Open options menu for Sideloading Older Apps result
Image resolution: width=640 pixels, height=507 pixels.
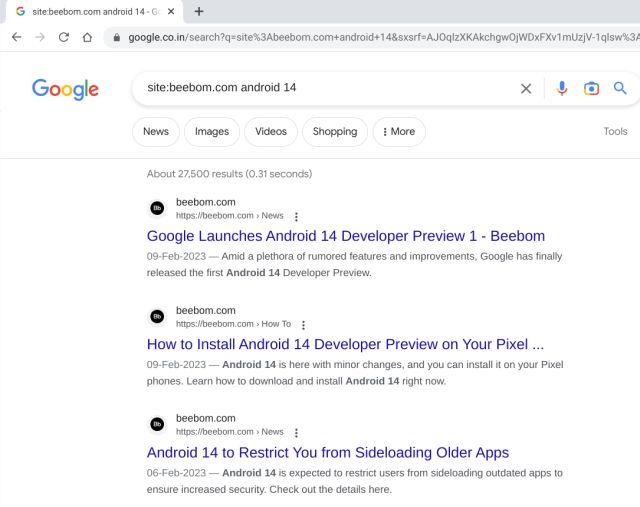click(x=296, y=433)
